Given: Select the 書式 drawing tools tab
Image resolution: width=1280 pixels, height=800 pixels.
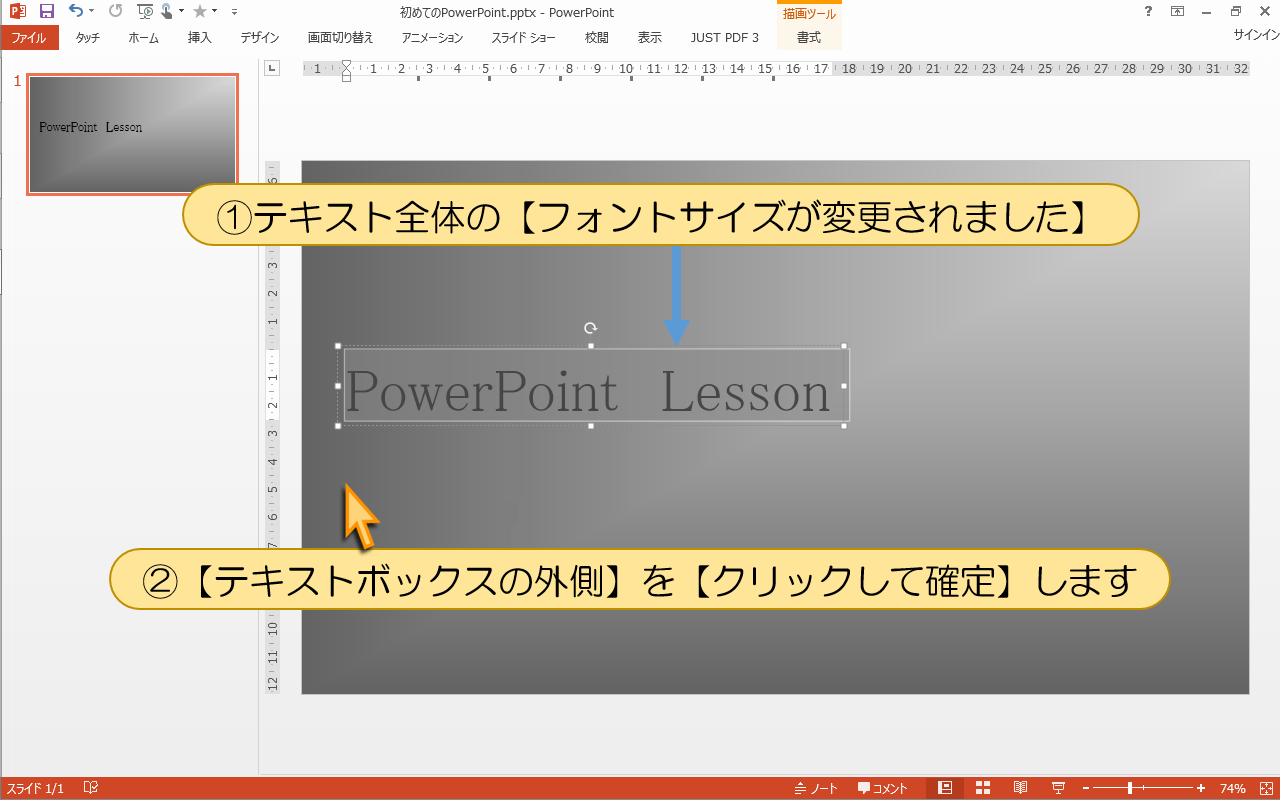Looking at the screenshot, I should point(809,38).
